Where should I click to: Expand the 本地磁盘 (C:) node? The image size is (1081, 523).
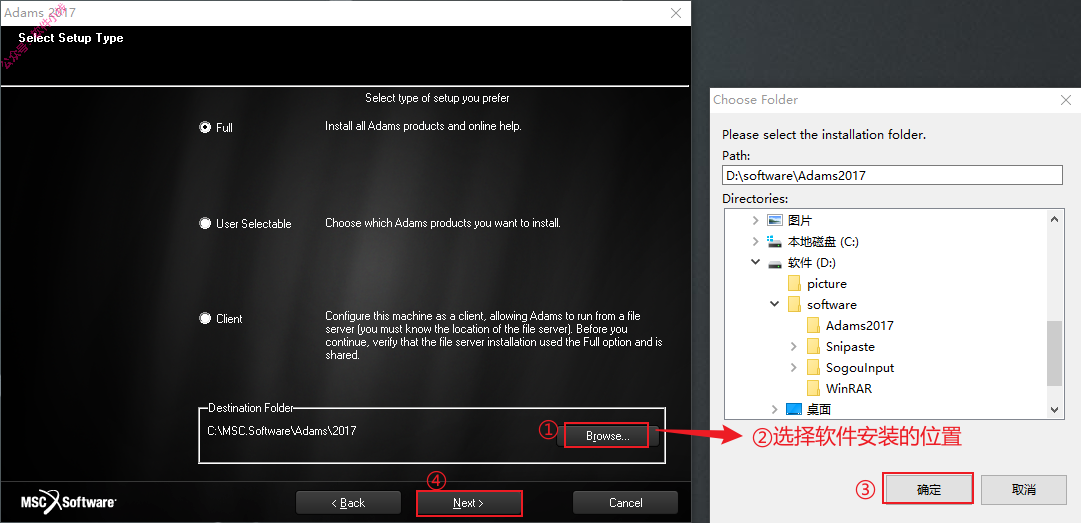point(756,242)
